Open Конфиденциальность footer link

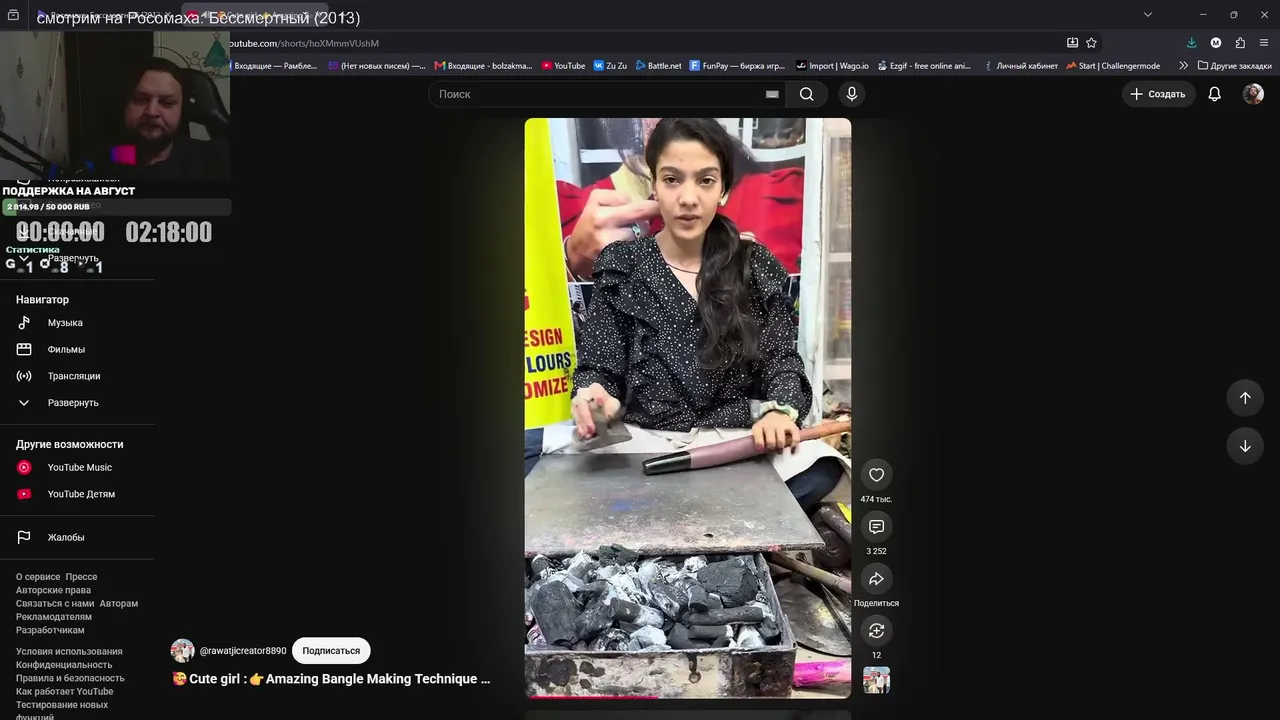point(64,665)
